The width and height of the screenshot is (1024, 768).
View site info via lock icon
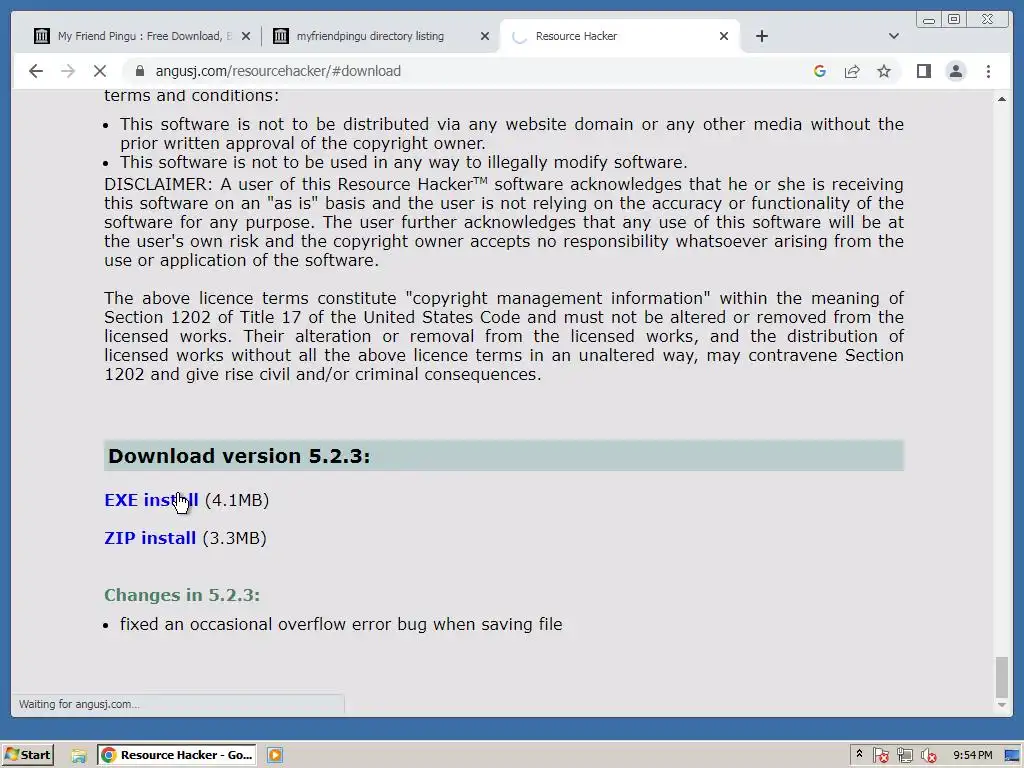tap(140, 71)
